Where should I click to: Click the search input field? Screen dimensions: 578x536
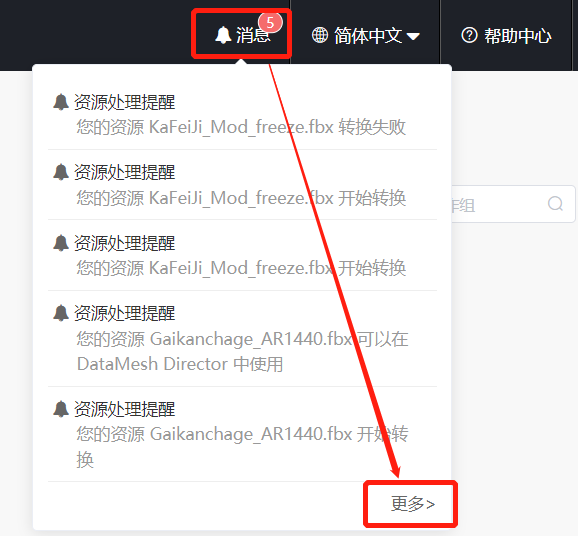tap(513, 204)
